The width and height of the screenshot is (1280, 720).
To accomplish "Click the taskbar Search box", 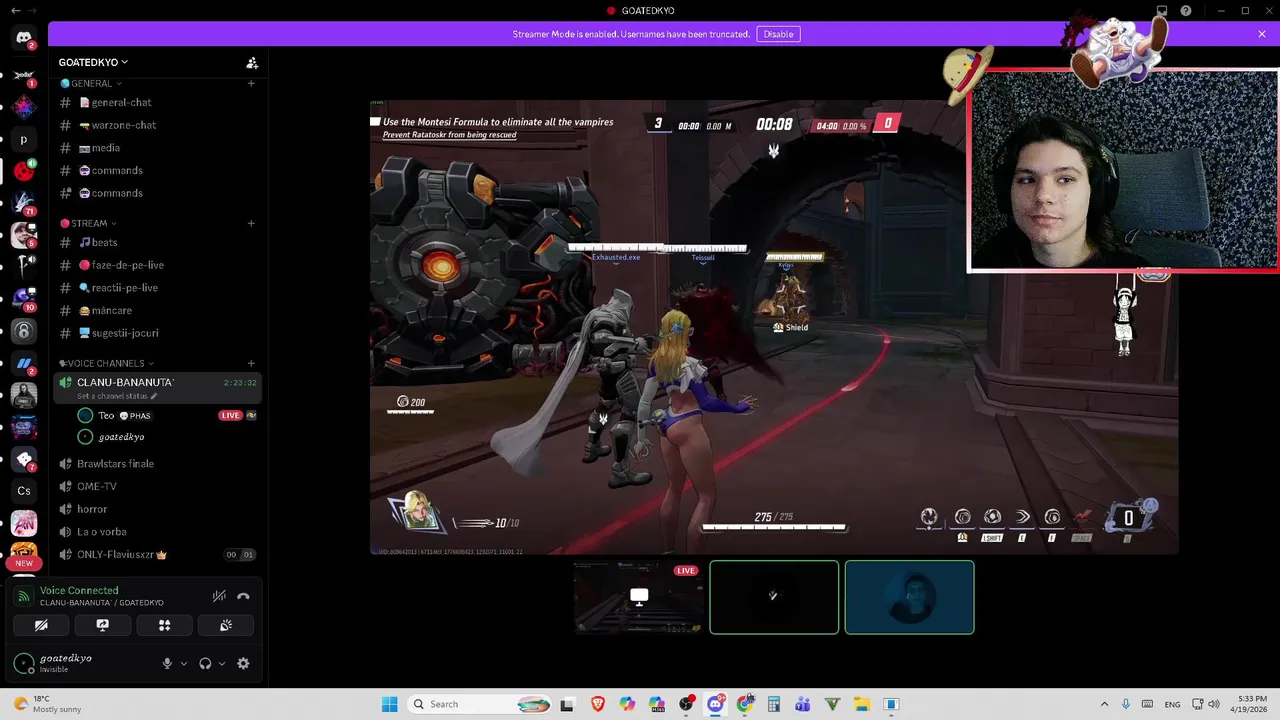I will pyautogui.click(x=481, y=704).
